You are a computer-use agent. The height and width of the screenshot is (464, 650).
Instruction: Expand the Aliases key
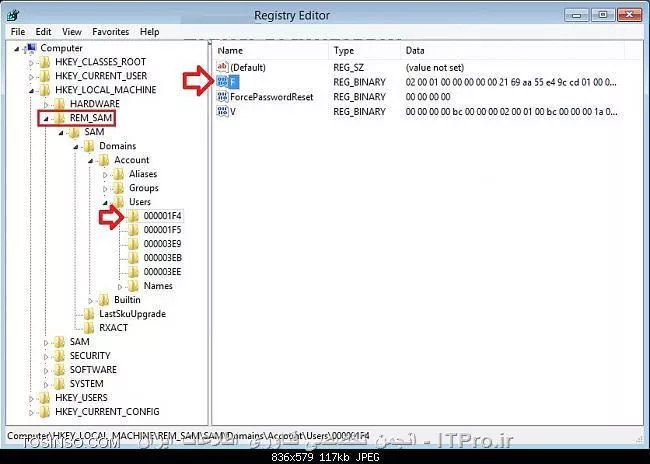point(105,175)
